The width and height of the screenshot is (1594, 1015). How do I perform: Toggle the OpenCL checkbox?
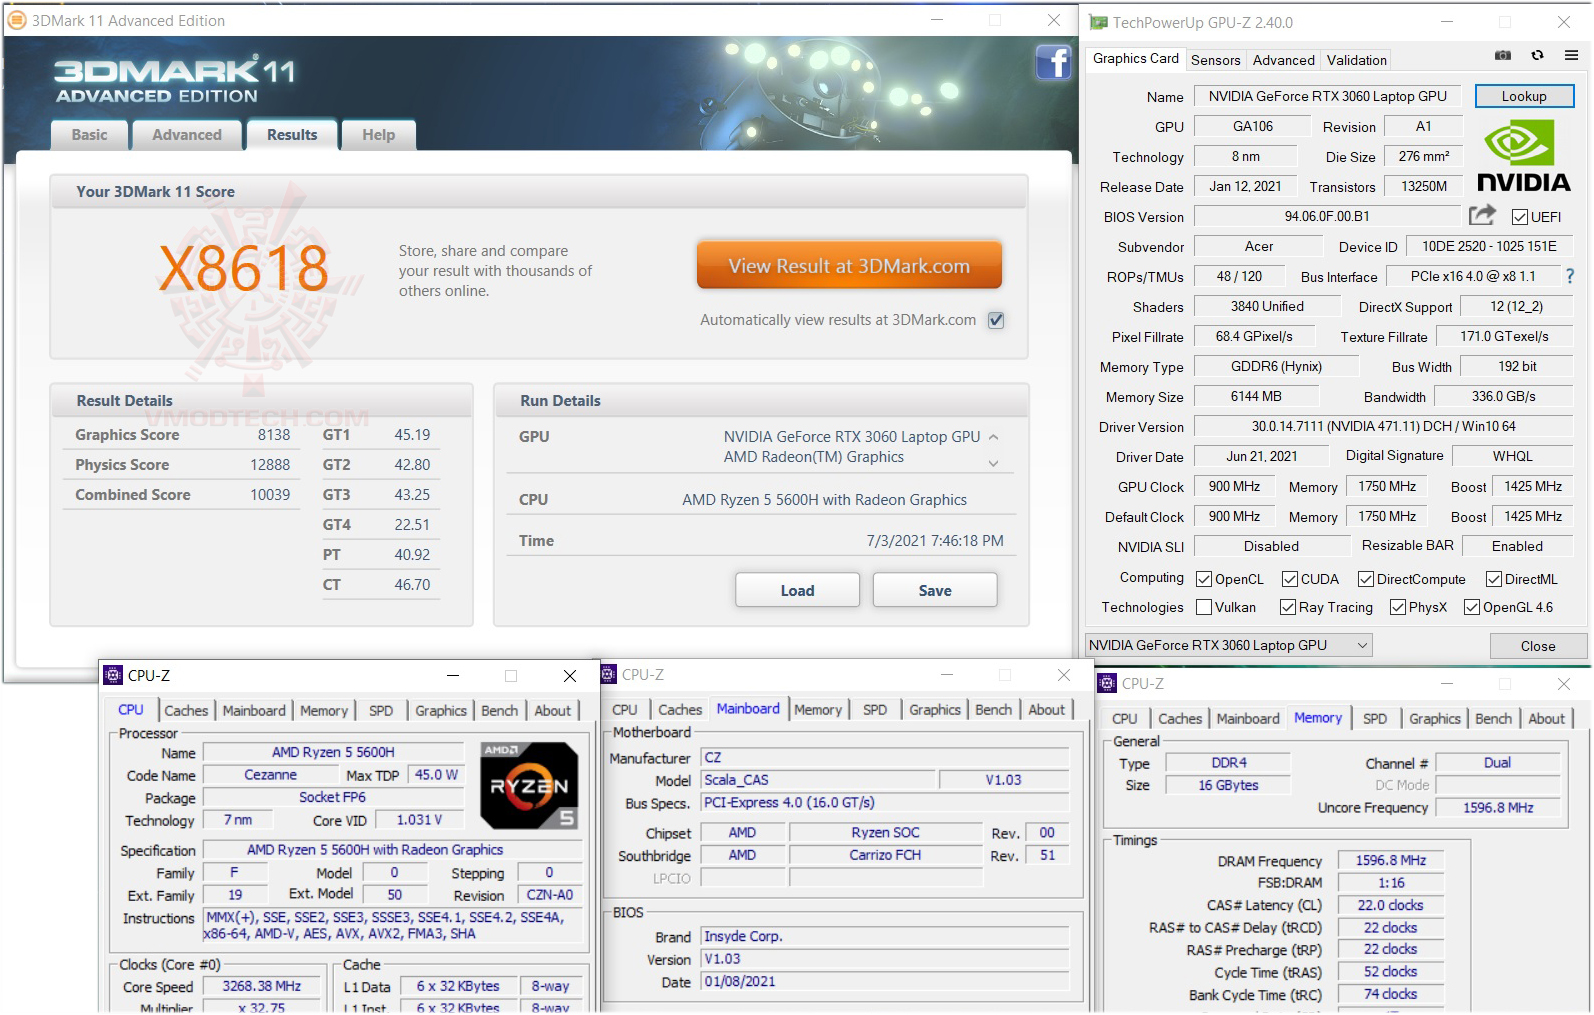point(1204,579)
